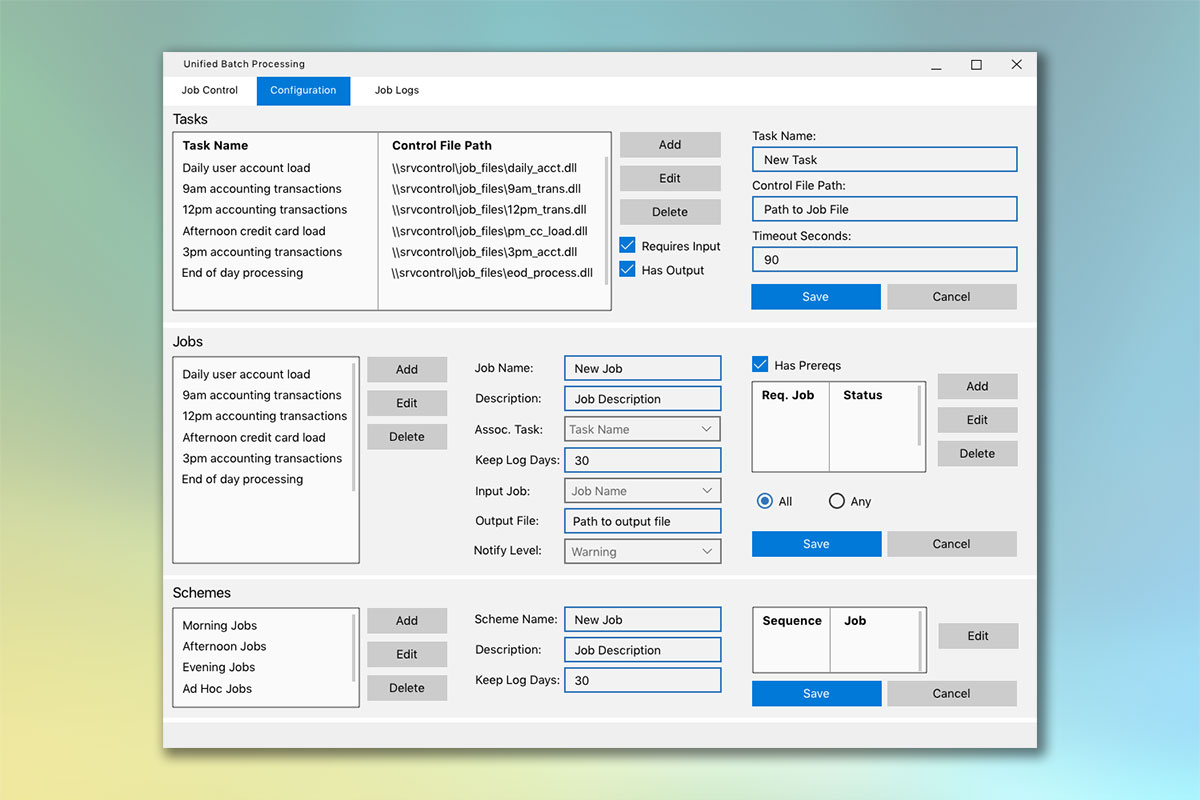Click Edit next to the Jobs list
The height and width of the screenshot is (800, 1200).
(x=407, y=403)
